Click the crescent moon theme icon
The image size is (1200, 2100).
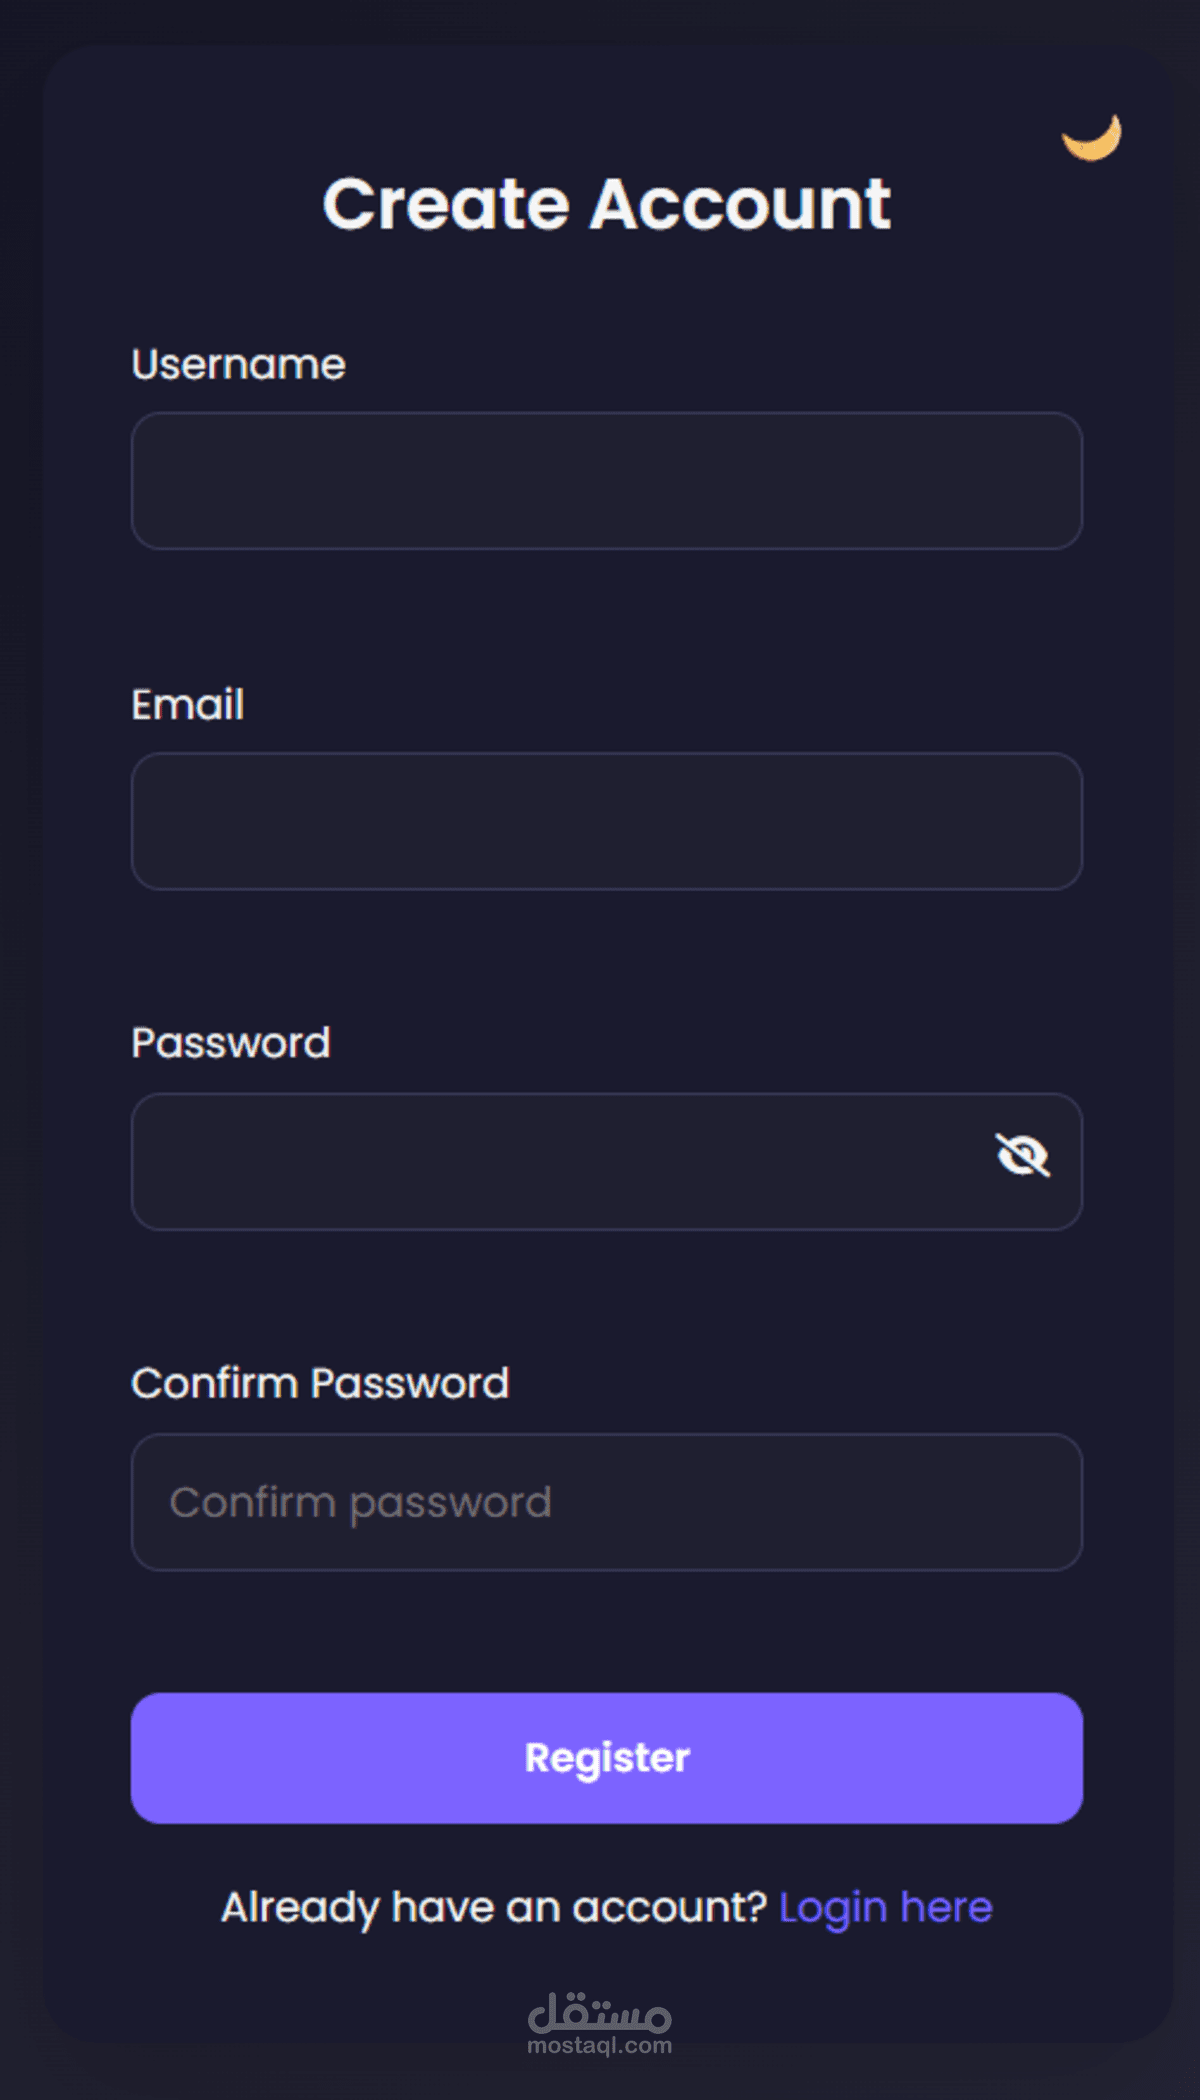[1092, 137]
